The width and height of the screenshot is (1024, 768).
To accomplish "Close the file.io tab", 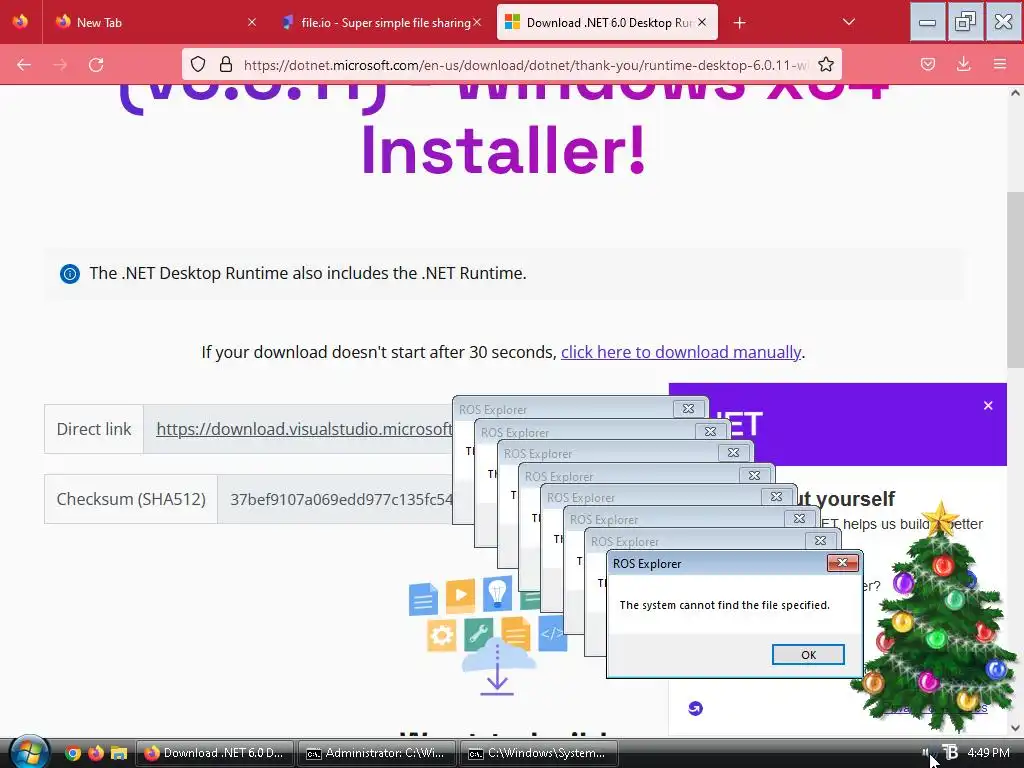I will (477, 22).
